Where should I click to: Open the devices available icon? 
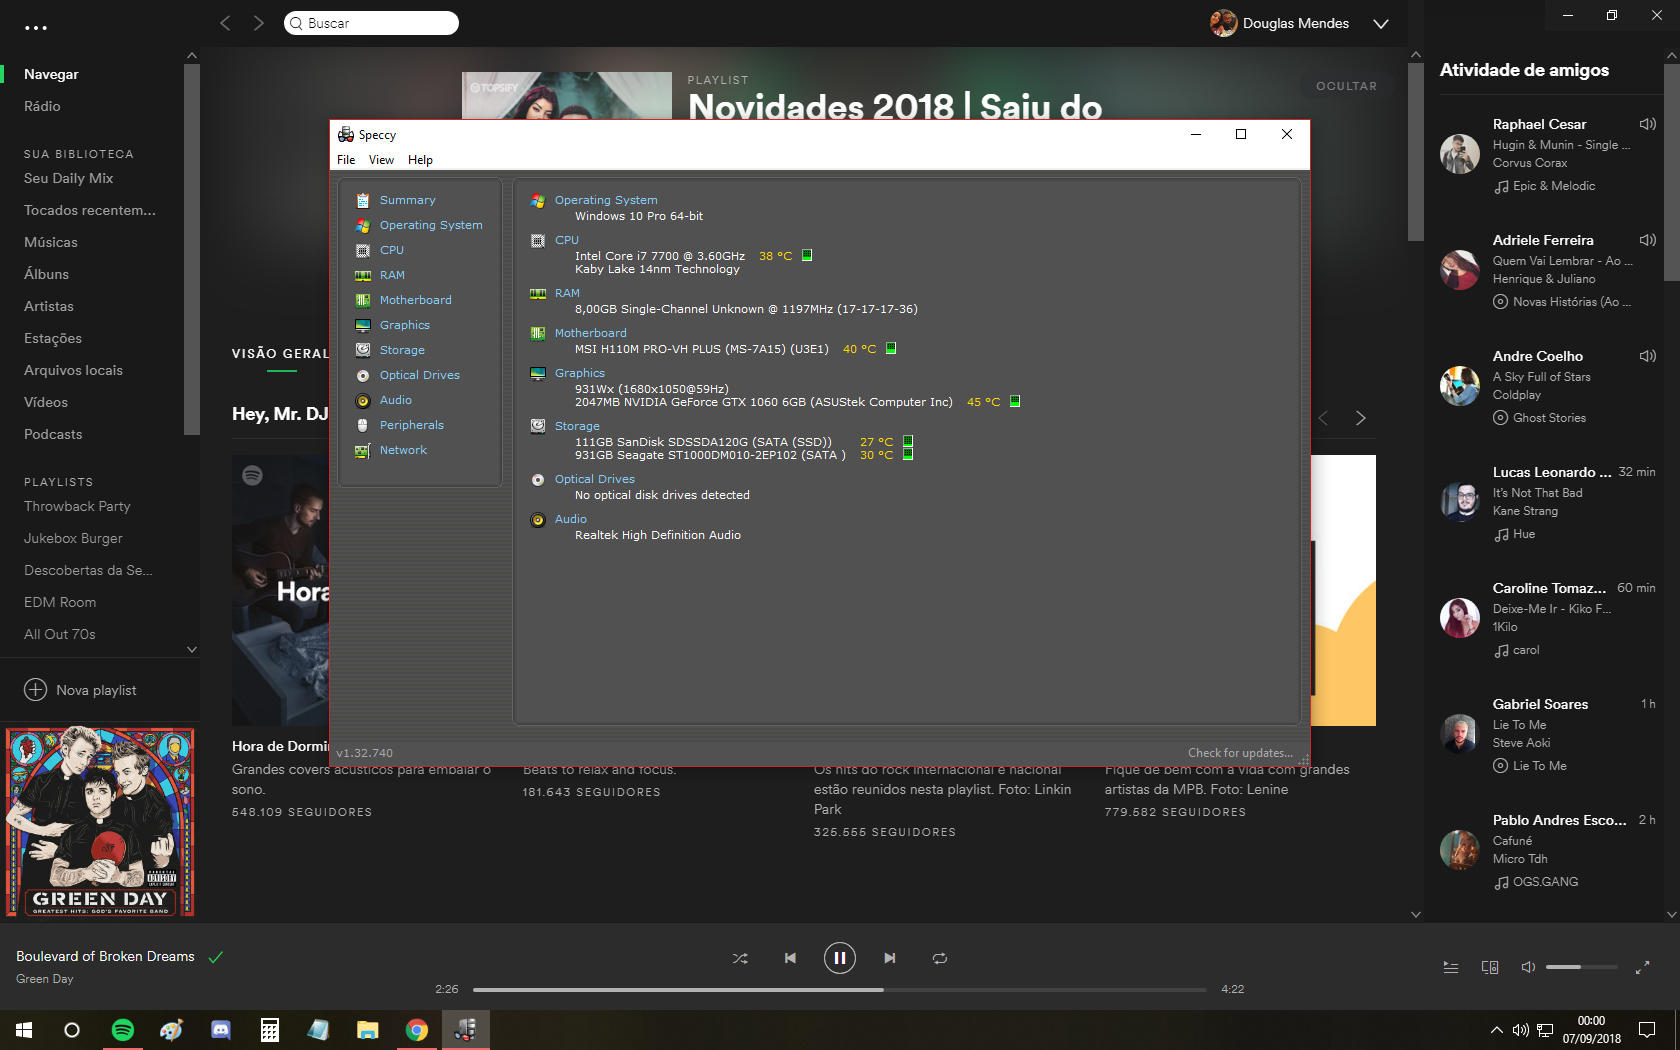tap(1490, 967)
